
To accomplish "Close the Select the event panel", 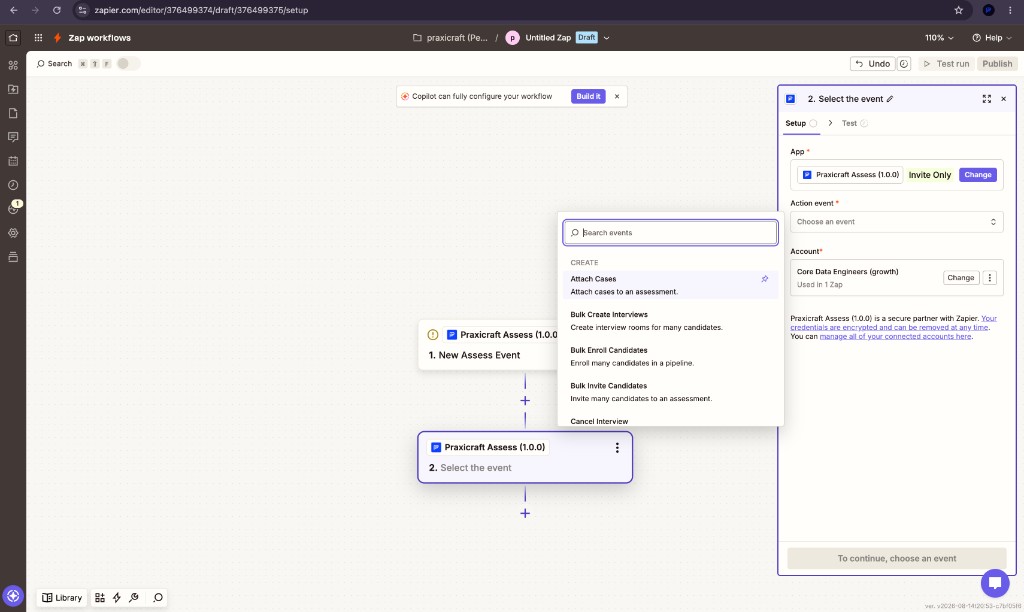I will [1004, 99].
